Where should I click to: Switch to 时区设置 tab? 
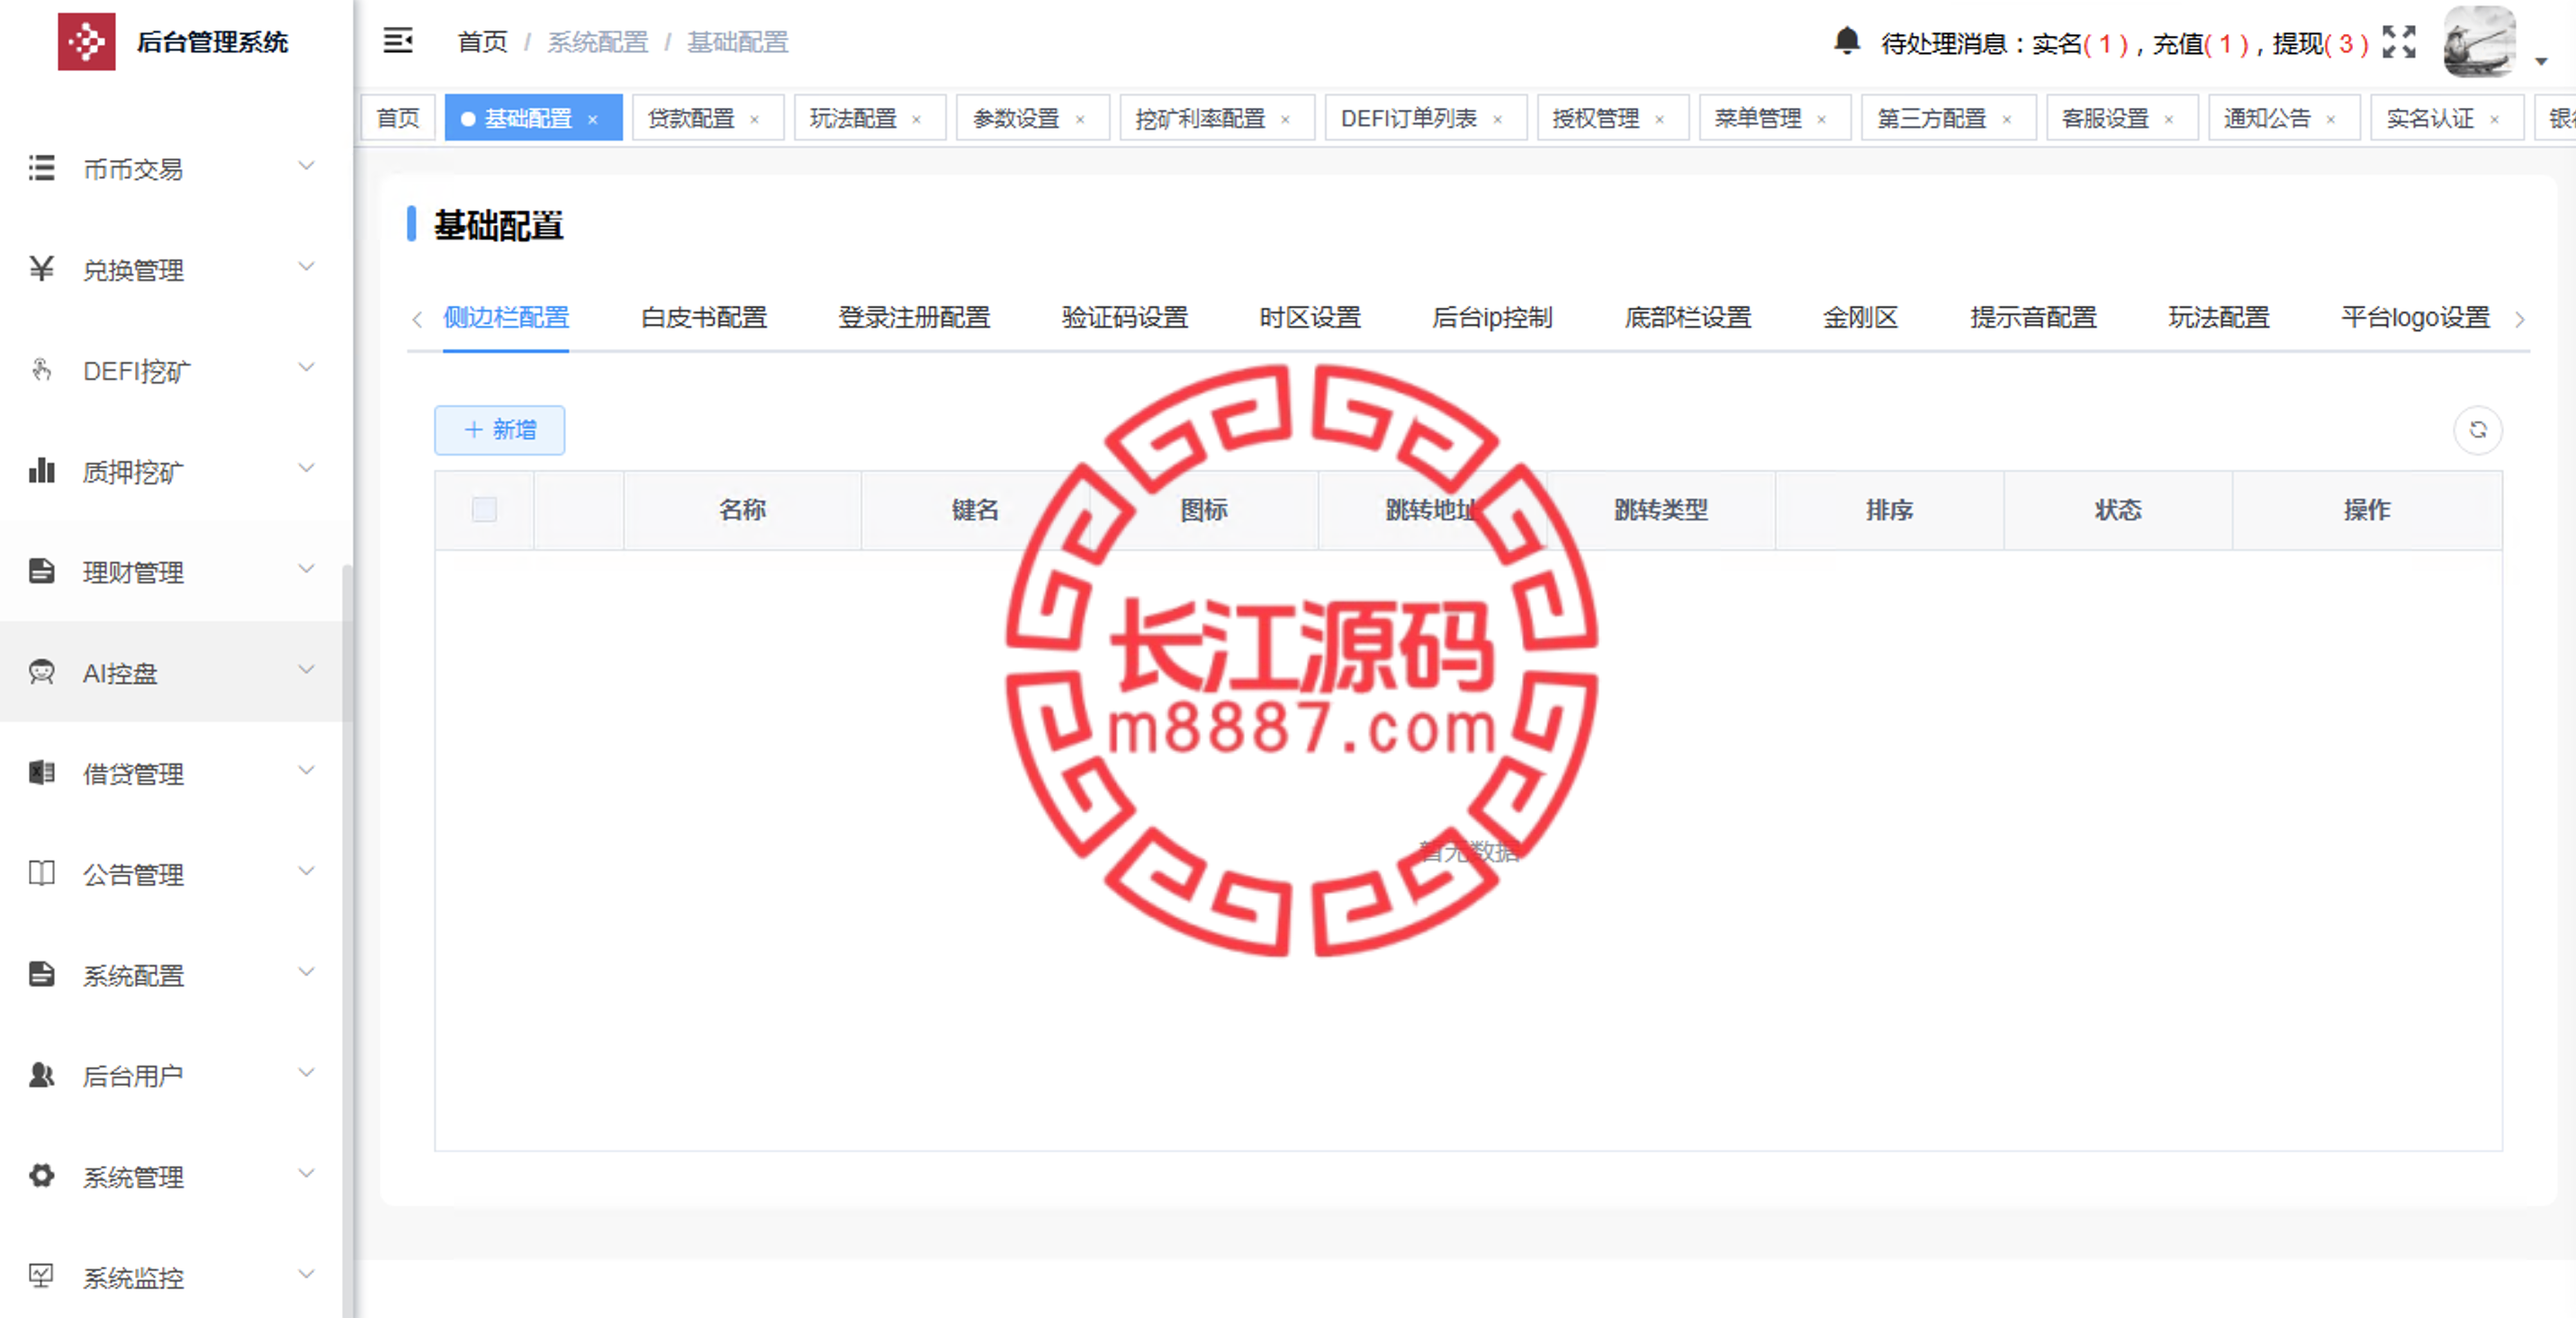tap(1309, 318)
